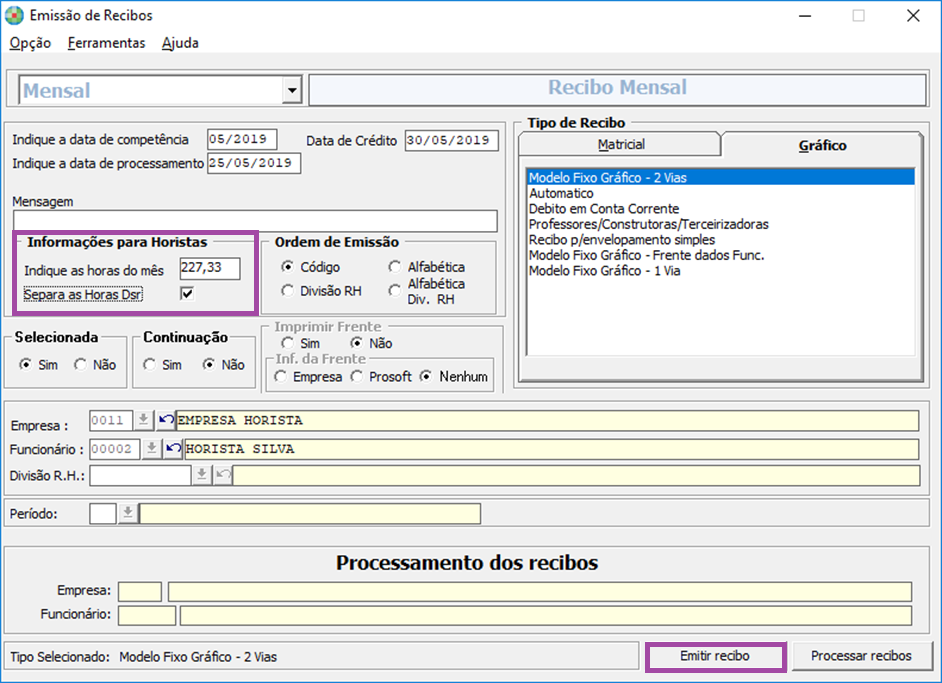Click the Emissão de Recibos app icon
942x683 pixels.
coord(14,16)
